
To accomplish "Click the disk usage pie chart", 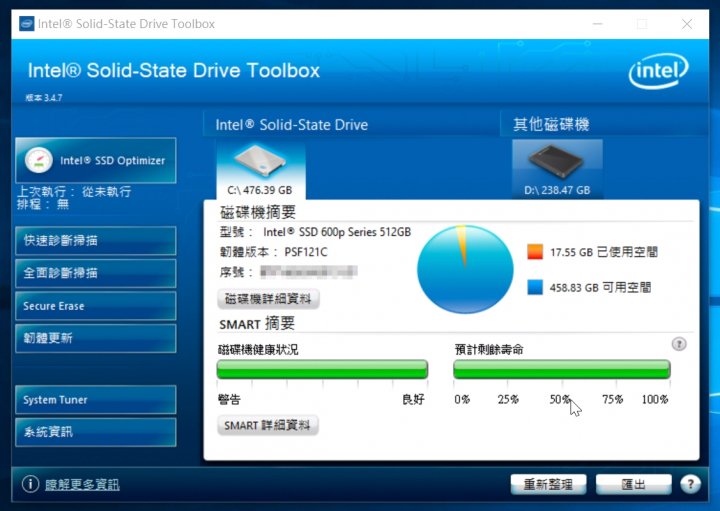I will click(465, 270).
